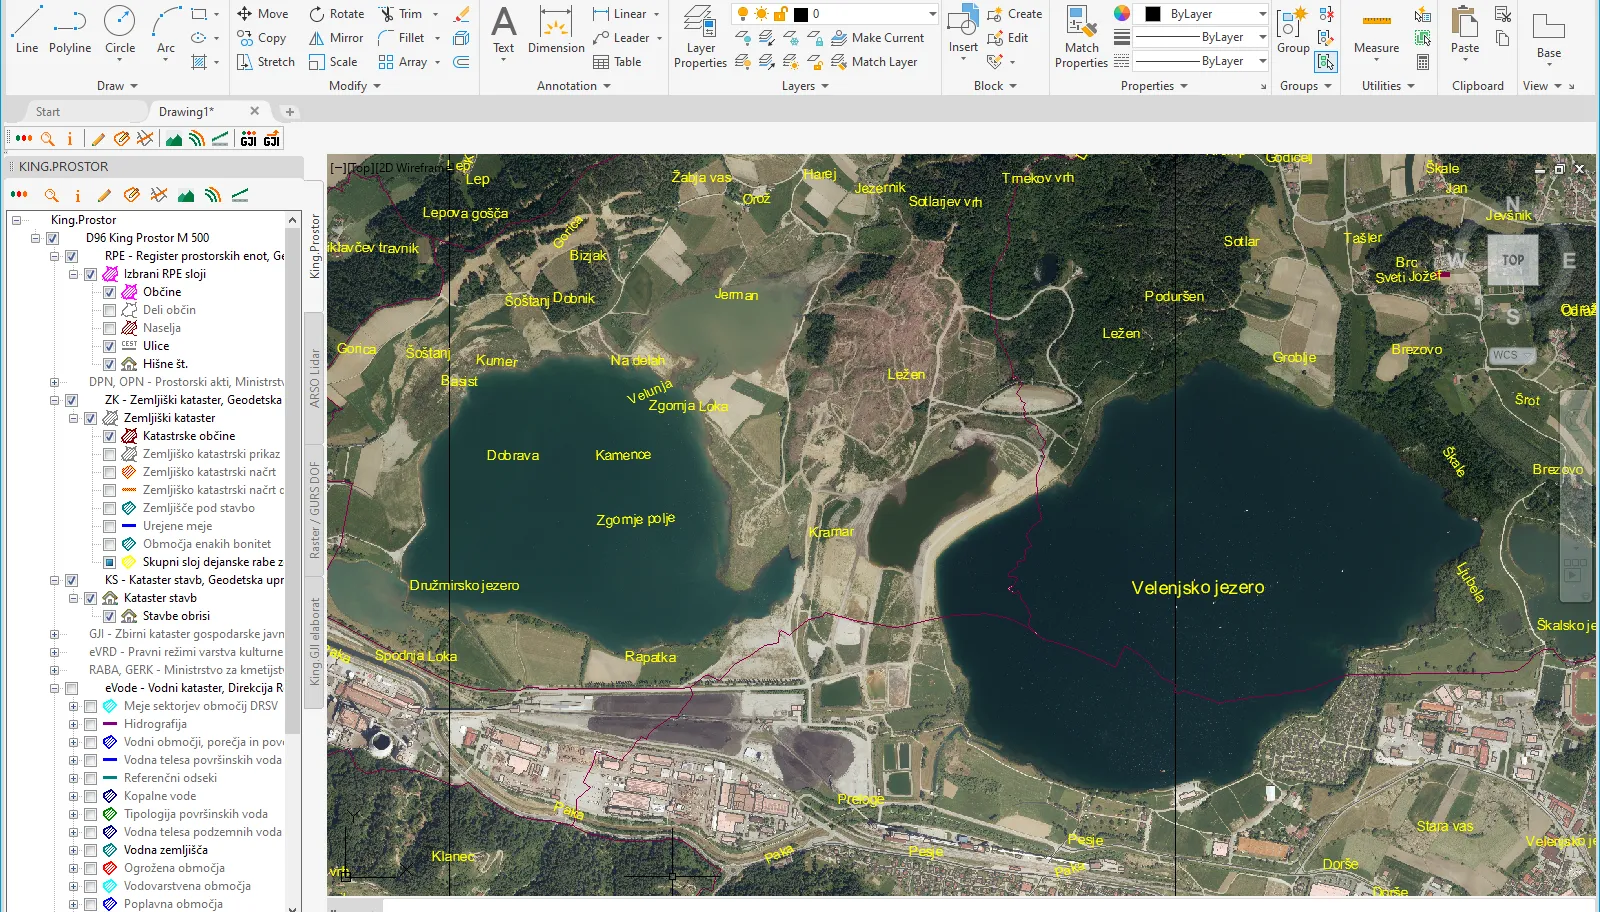The width and height of the screenshot is (1600, 912).
Task: Toggle the Urejene meje checkbox
Action: [x=110, y=527]
